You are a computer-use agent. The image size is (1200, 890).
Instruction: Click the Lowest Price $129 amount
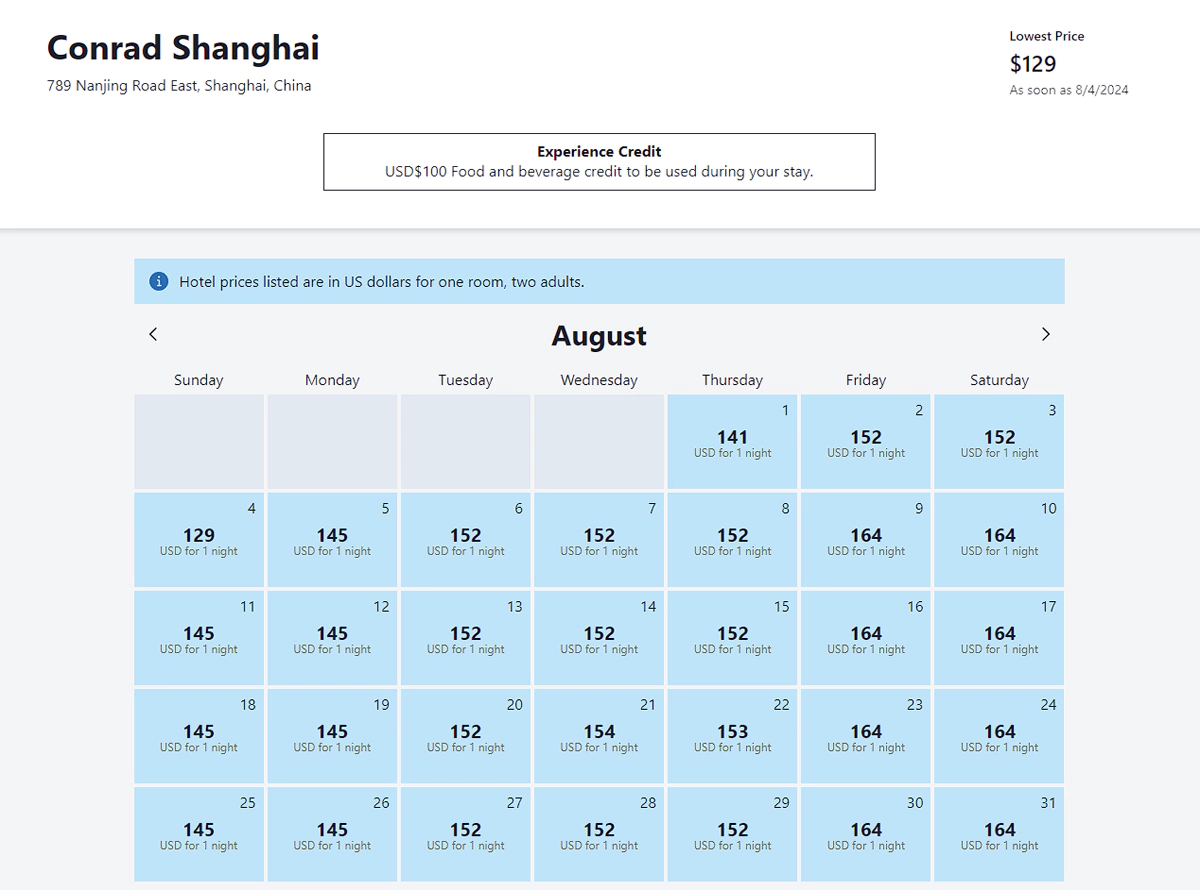[x=1033, y=64]
